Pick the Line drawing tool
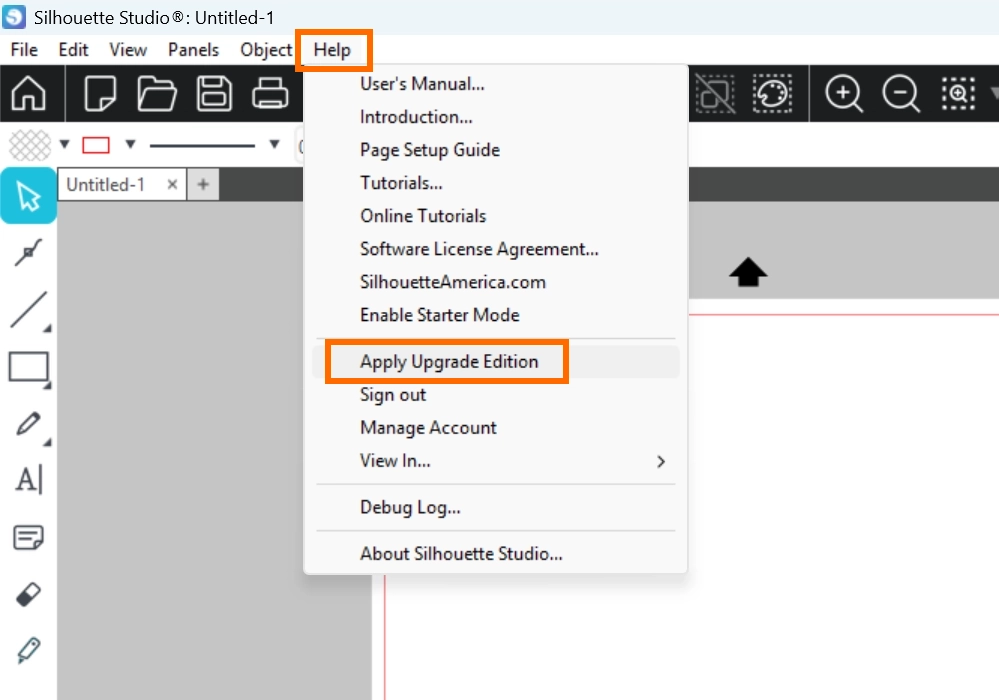Image resolution: width=999 pixels, height=700 pixels. pyautogui.click(x=28, y=310)
